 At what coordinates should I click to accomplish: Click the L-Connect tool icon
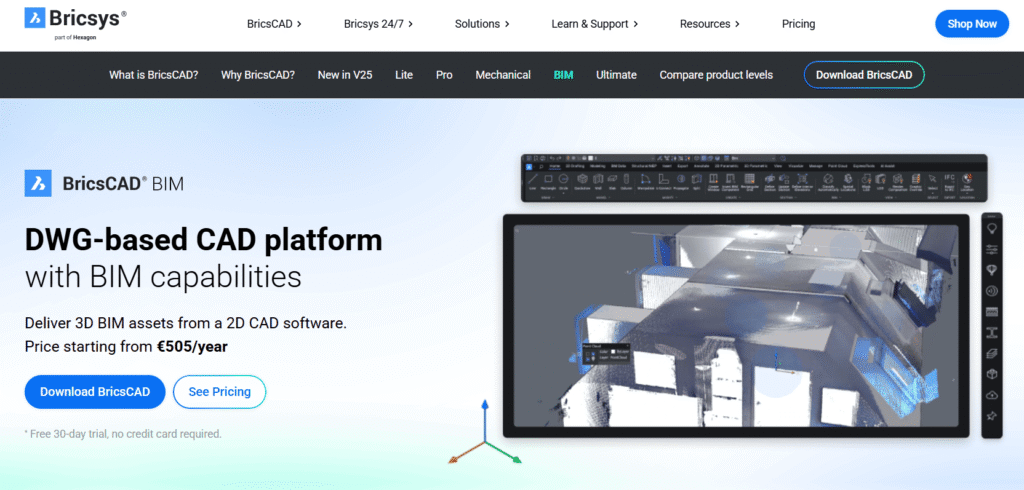click(664, 181)
